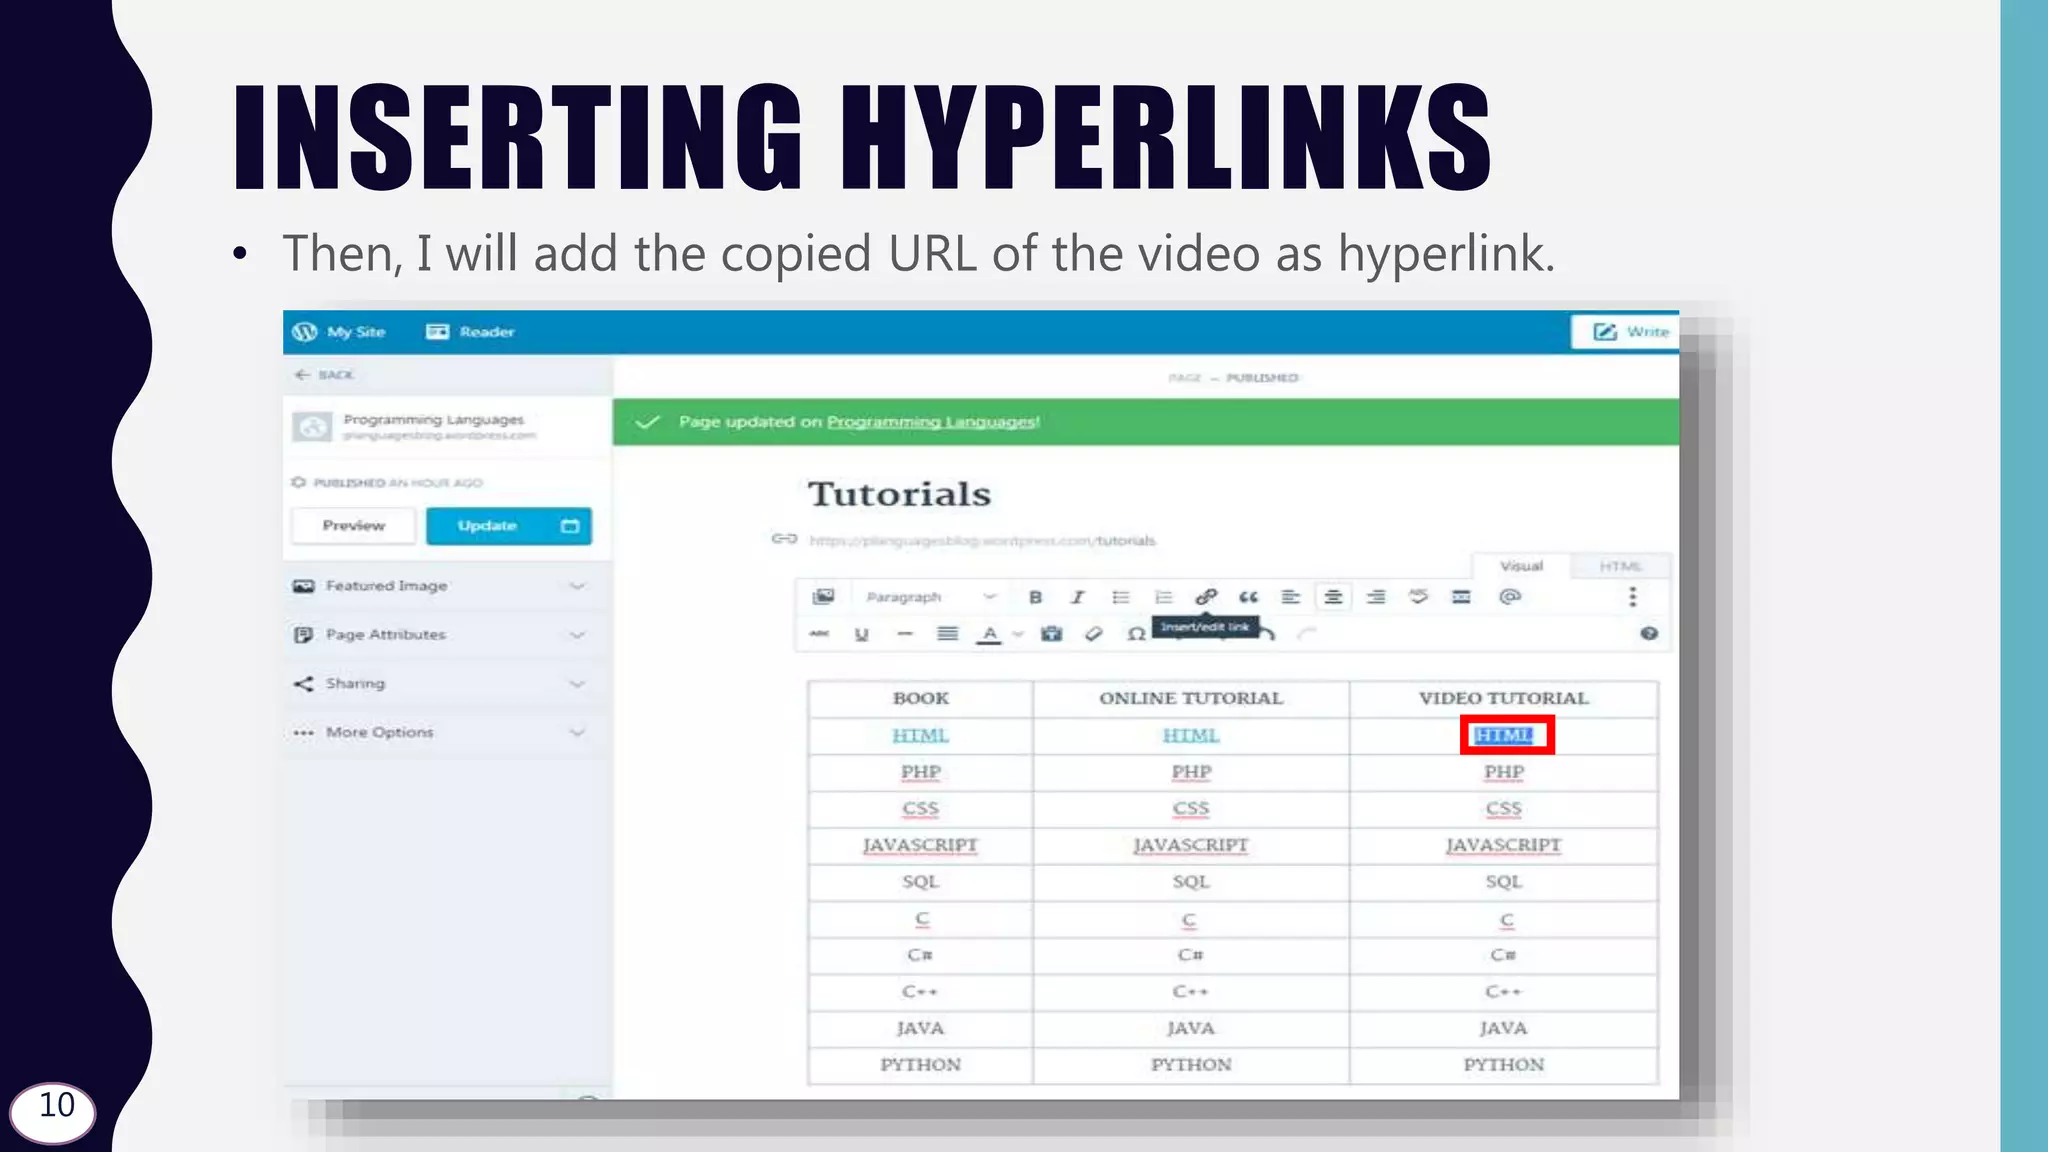
Task: Click the redo arrow icon
Action: (x=1307, y=634)
